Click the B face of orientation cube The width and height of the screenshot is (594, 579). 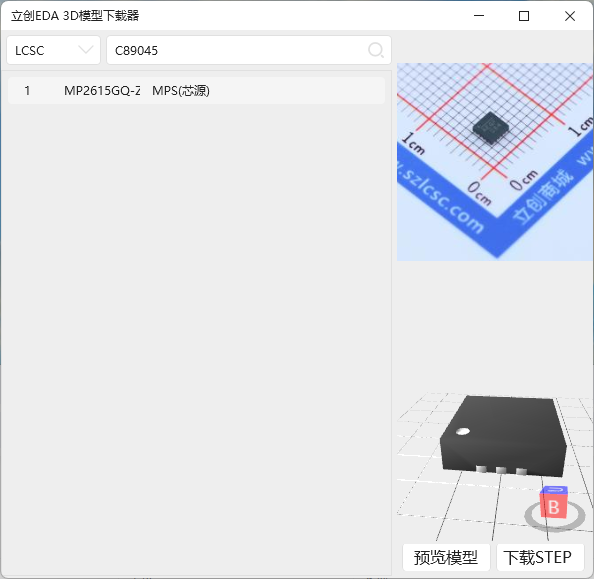553,507
